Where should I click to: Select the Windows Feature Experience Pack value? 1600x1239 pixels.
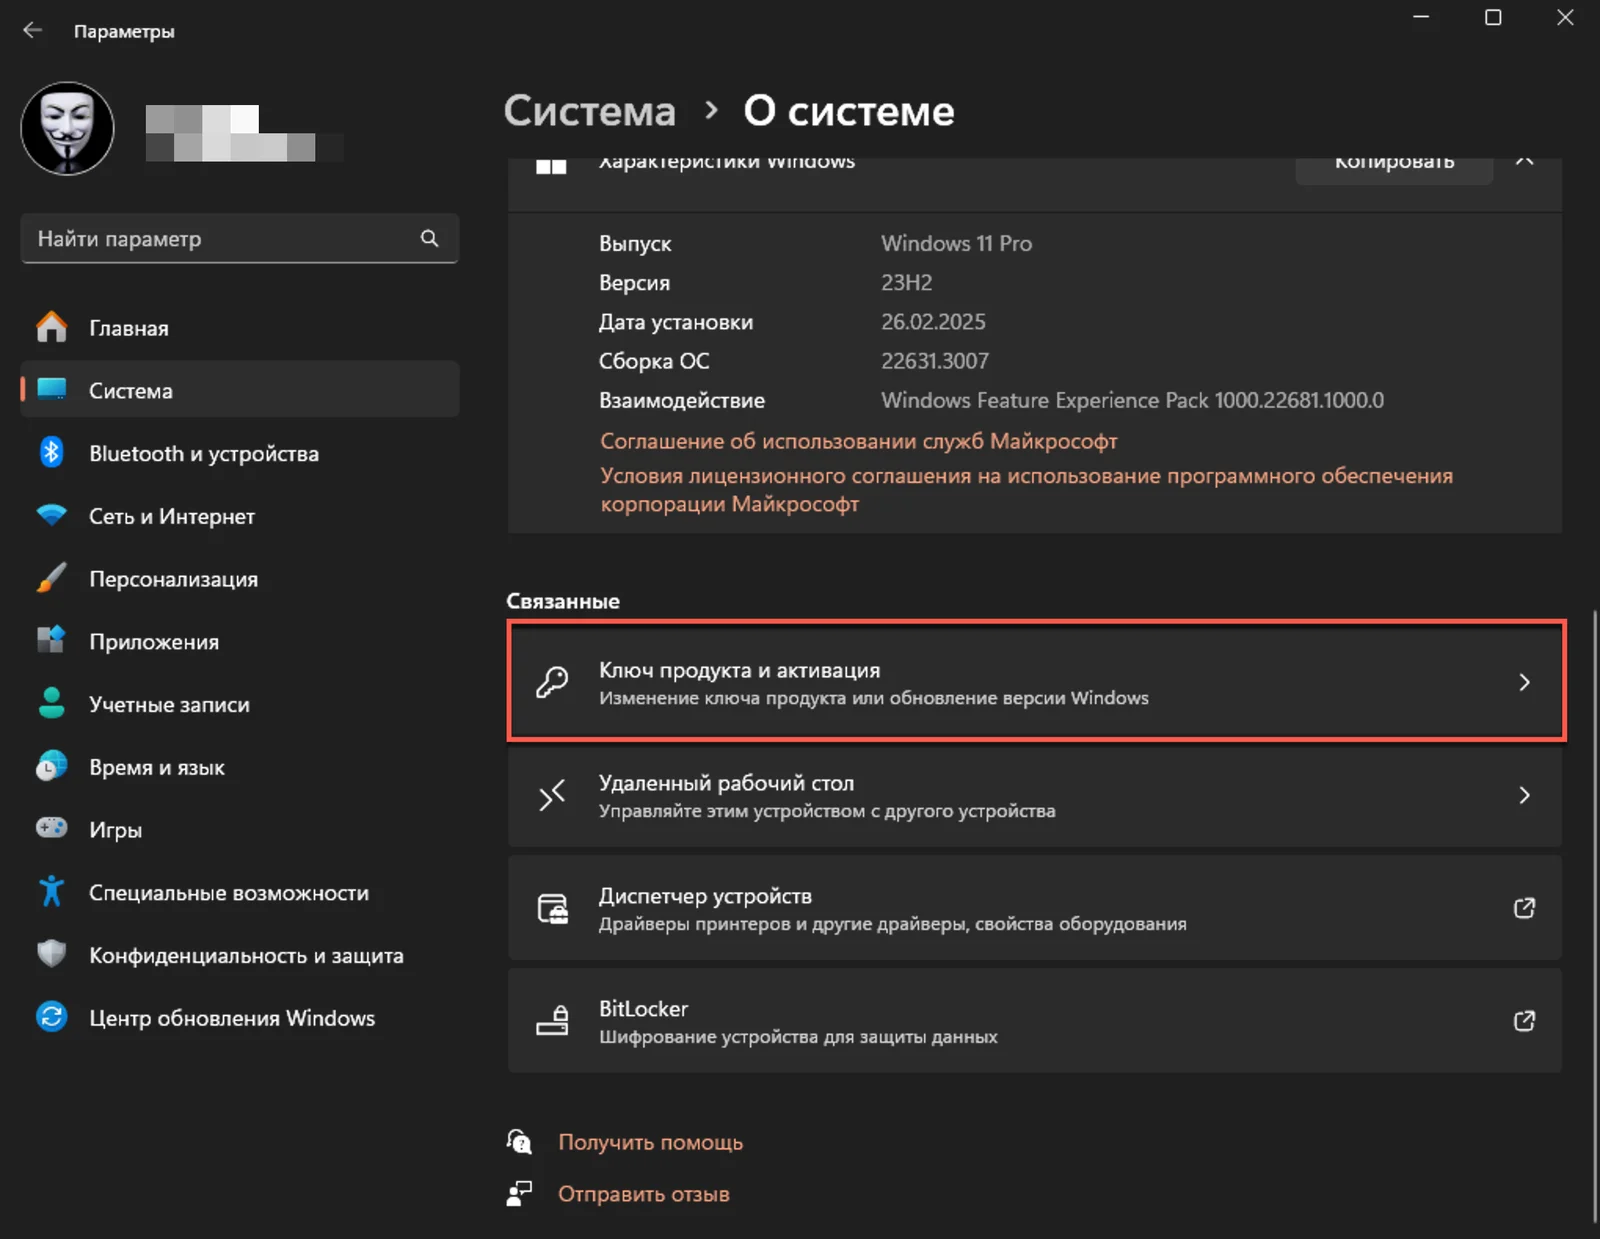pos(1132,400)
